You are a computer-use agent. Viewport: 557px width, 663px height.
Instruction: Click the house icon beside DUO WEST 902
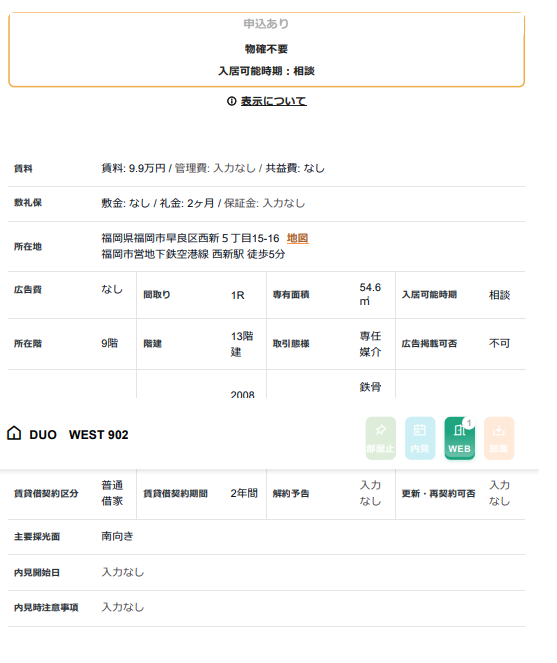(14, 433)
